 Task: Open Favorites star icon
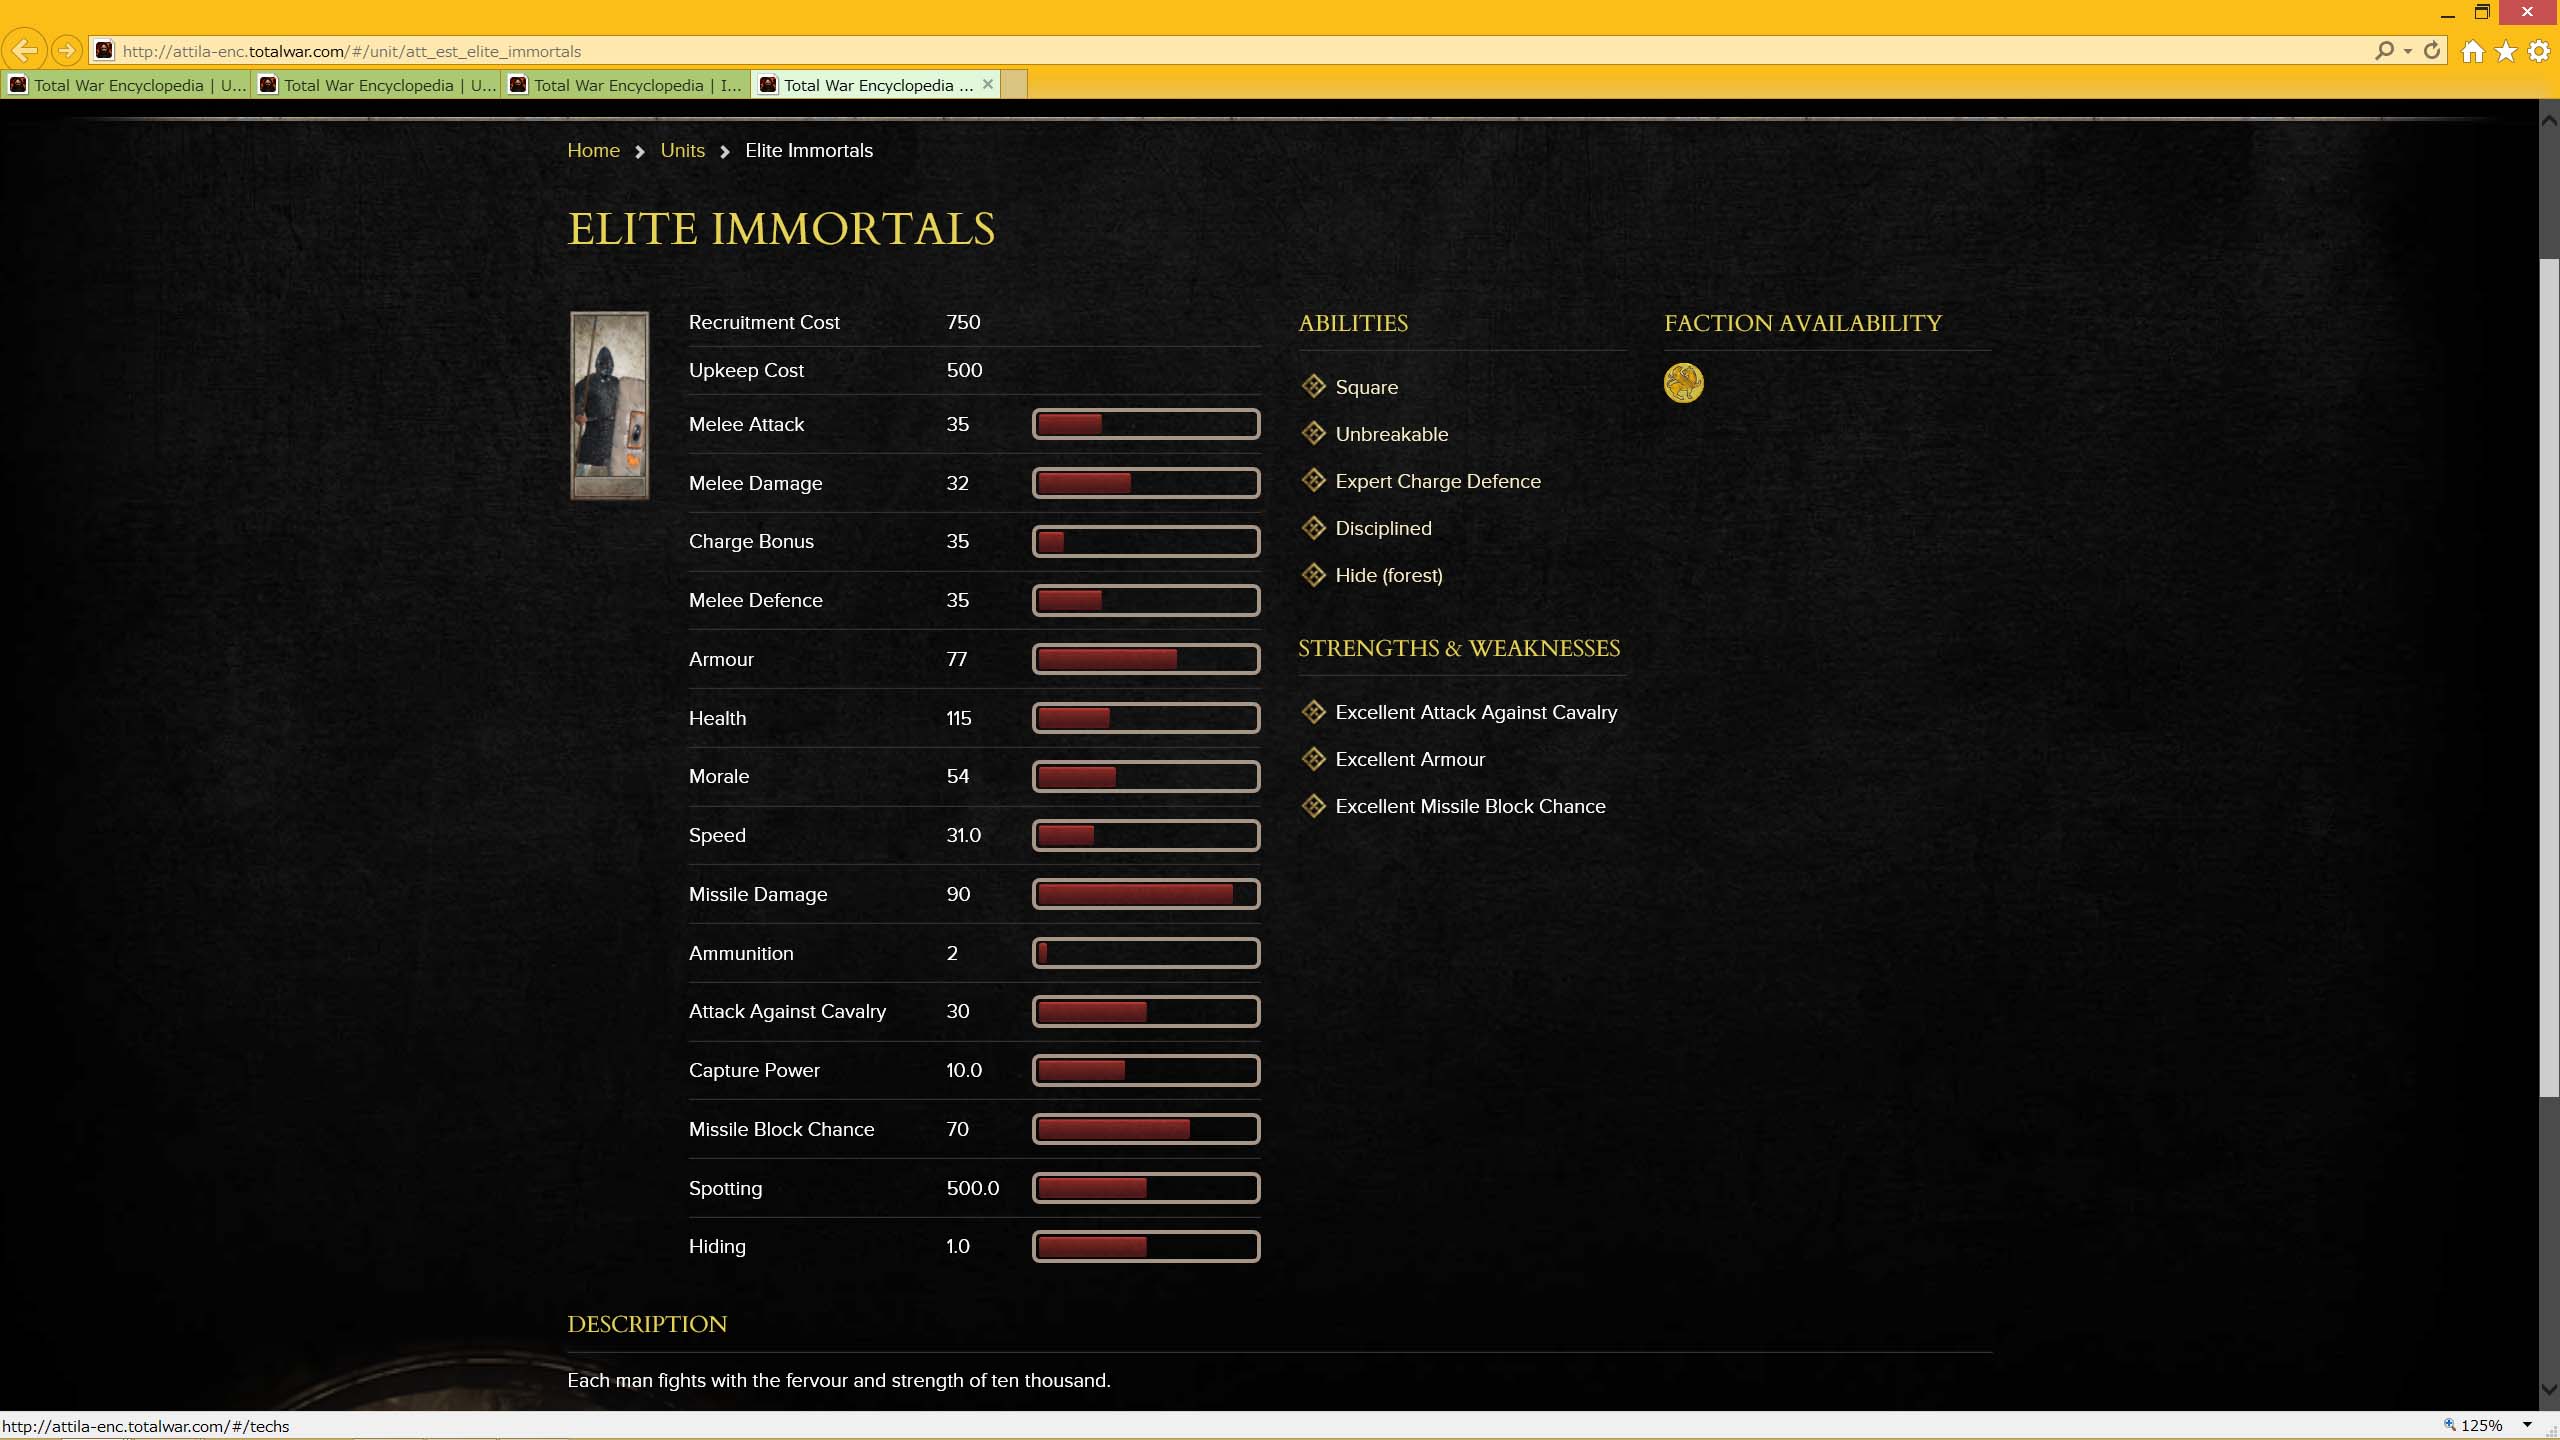[2506, 51]
